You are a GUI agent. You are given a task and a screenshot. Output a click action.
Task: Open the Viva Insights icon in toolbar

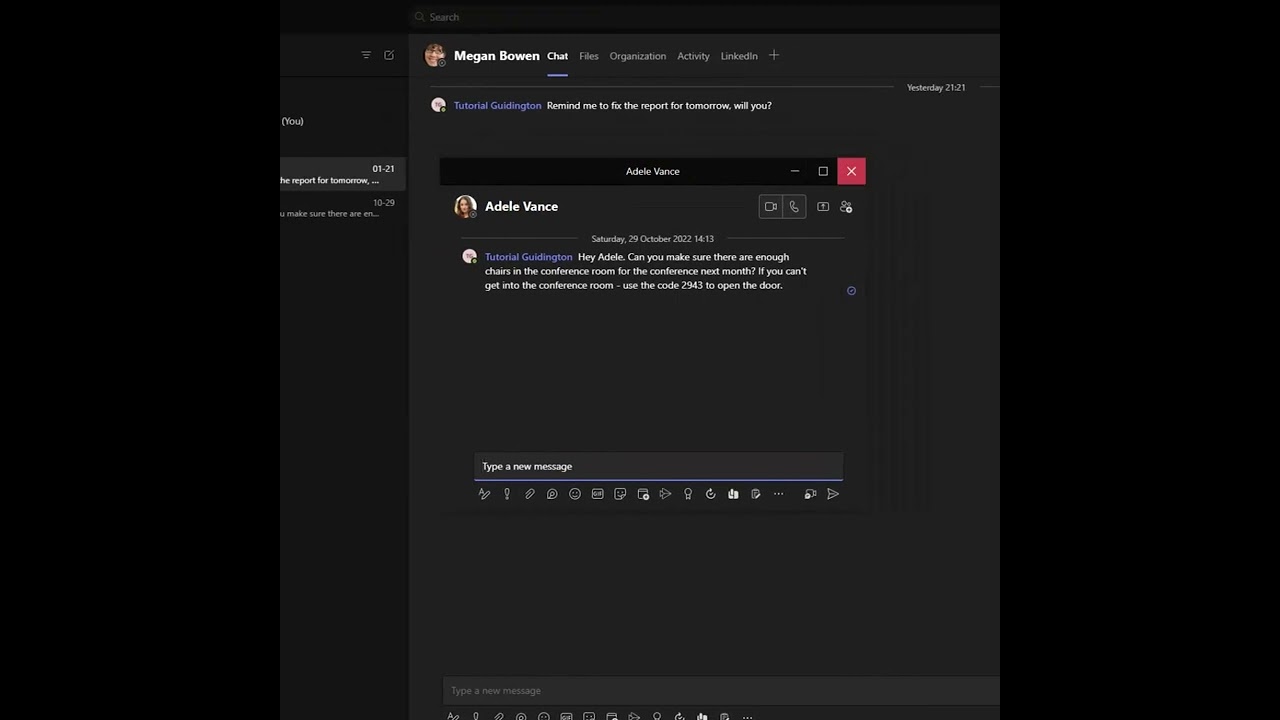pos(733,494)
